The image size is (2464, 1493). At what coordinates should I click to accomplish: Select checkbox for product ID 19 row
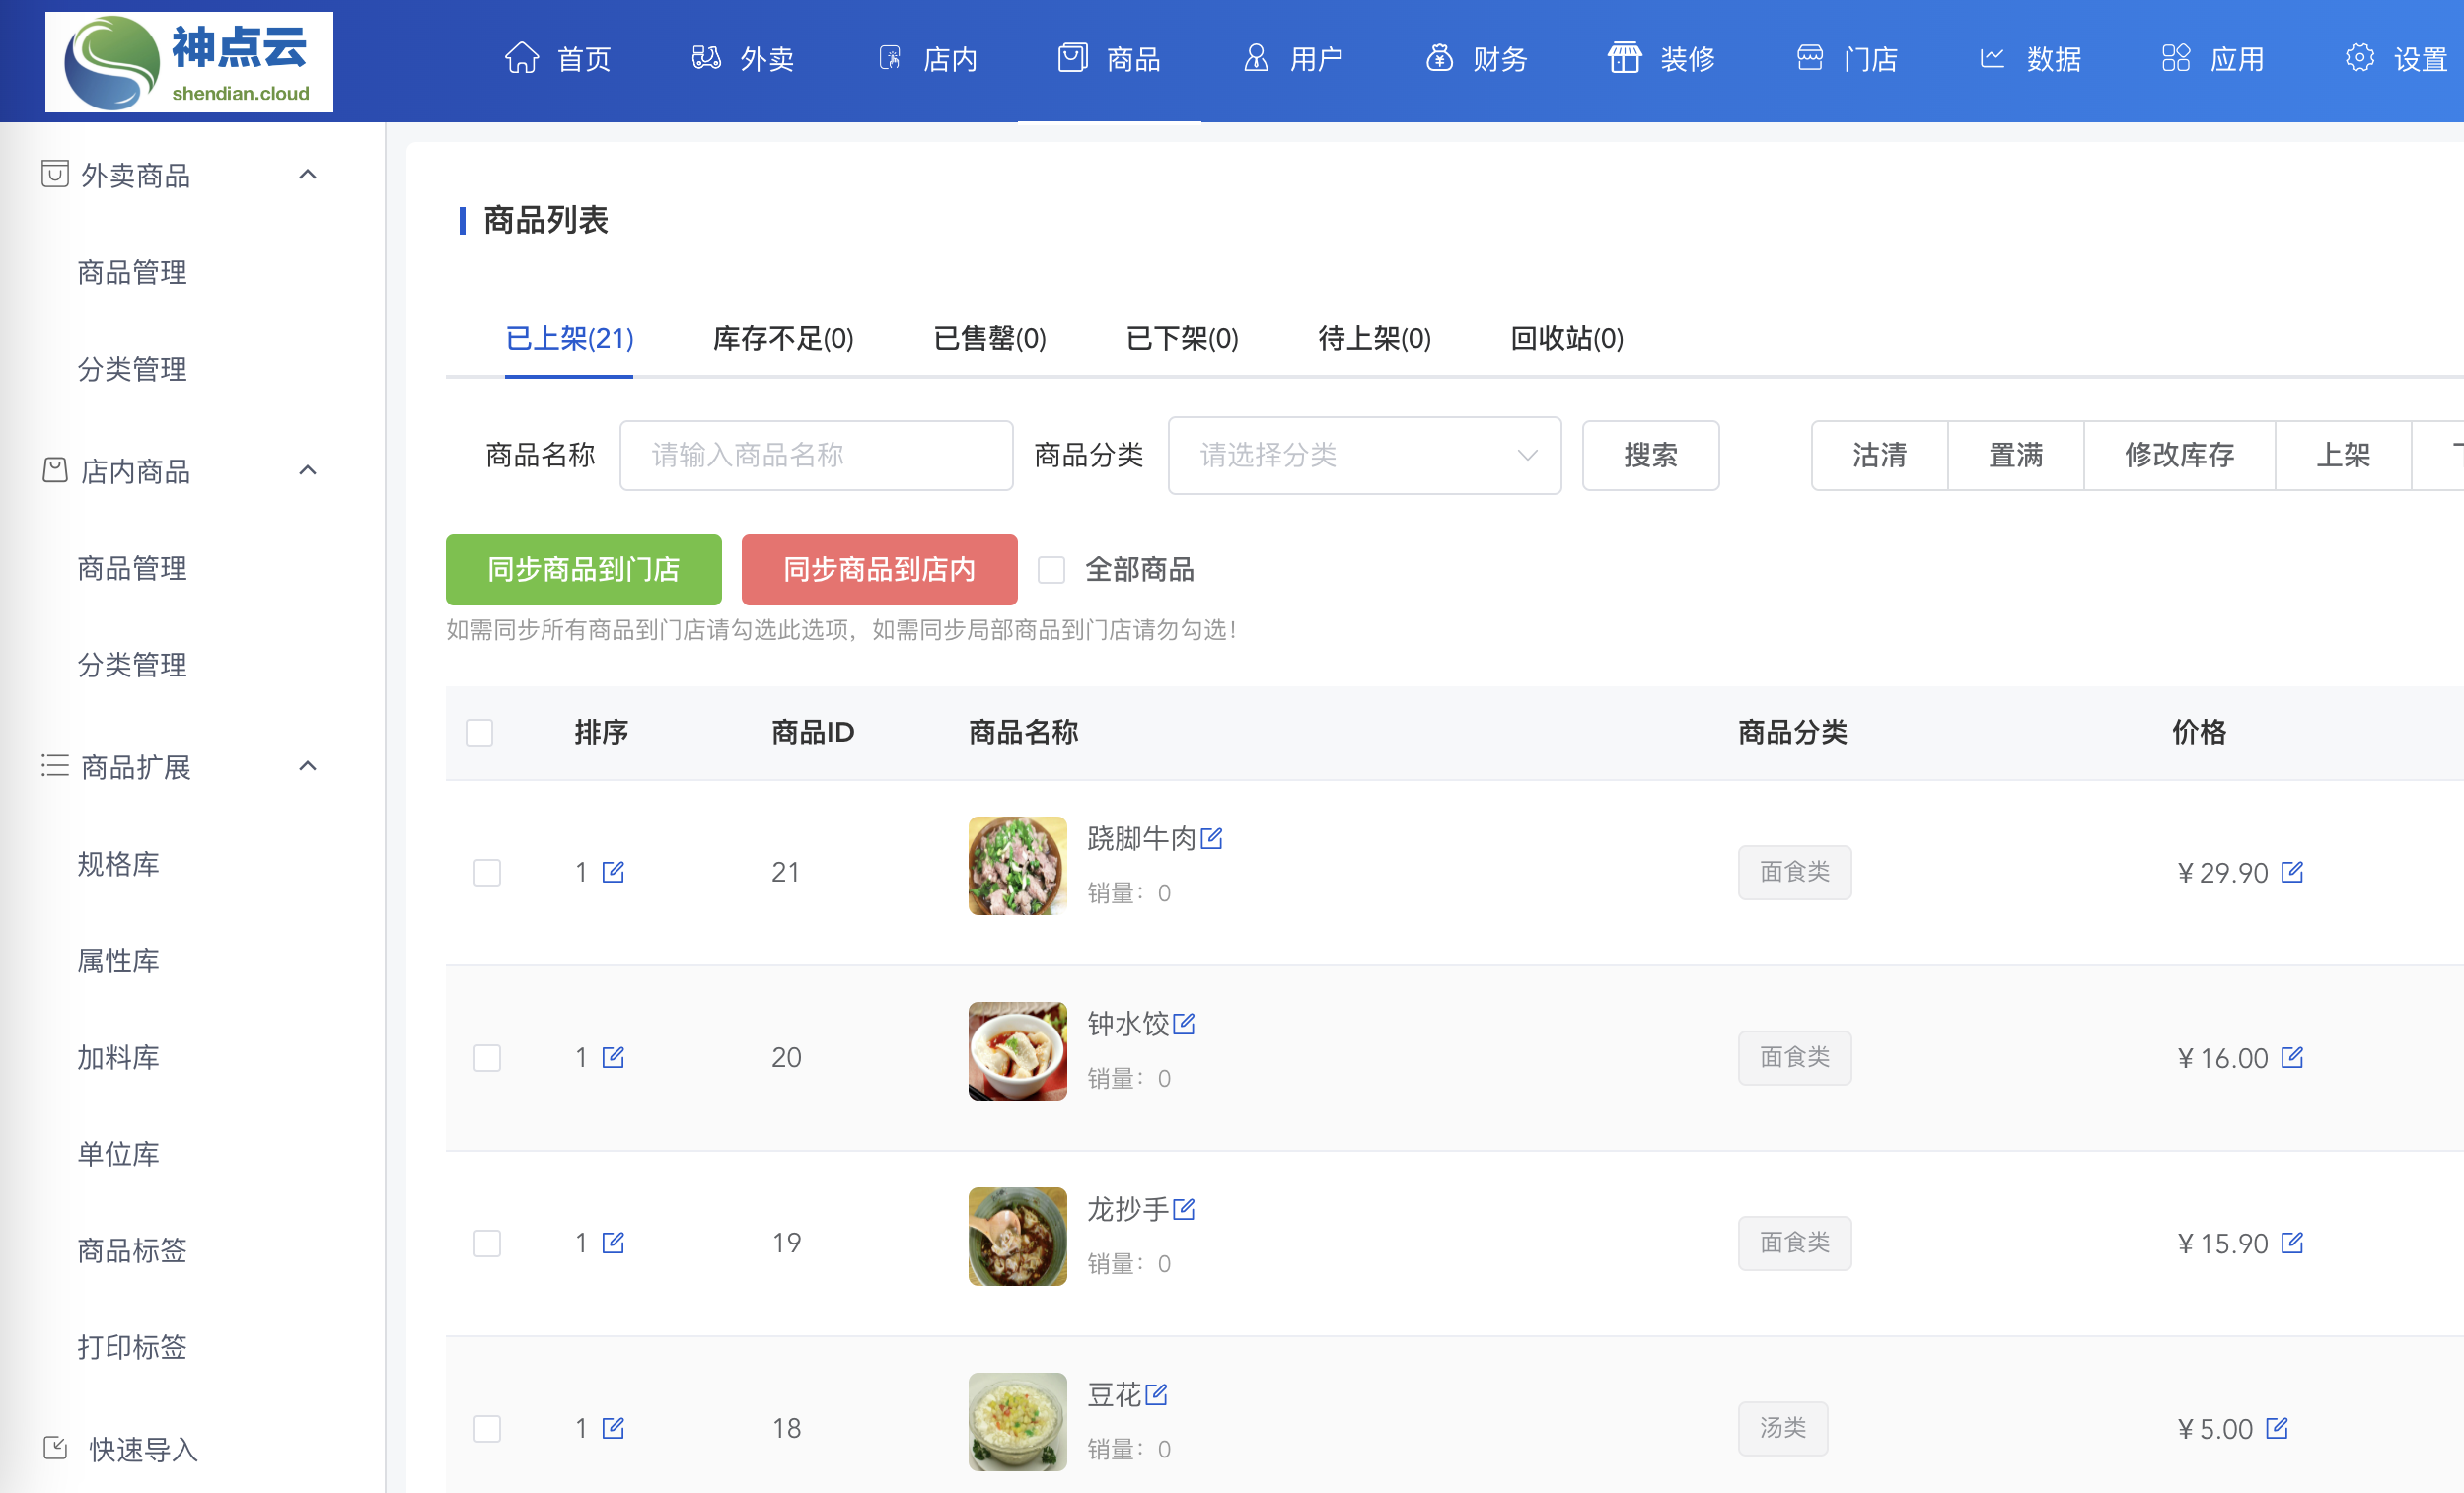pyautogui.click(x=487, y=1243)
